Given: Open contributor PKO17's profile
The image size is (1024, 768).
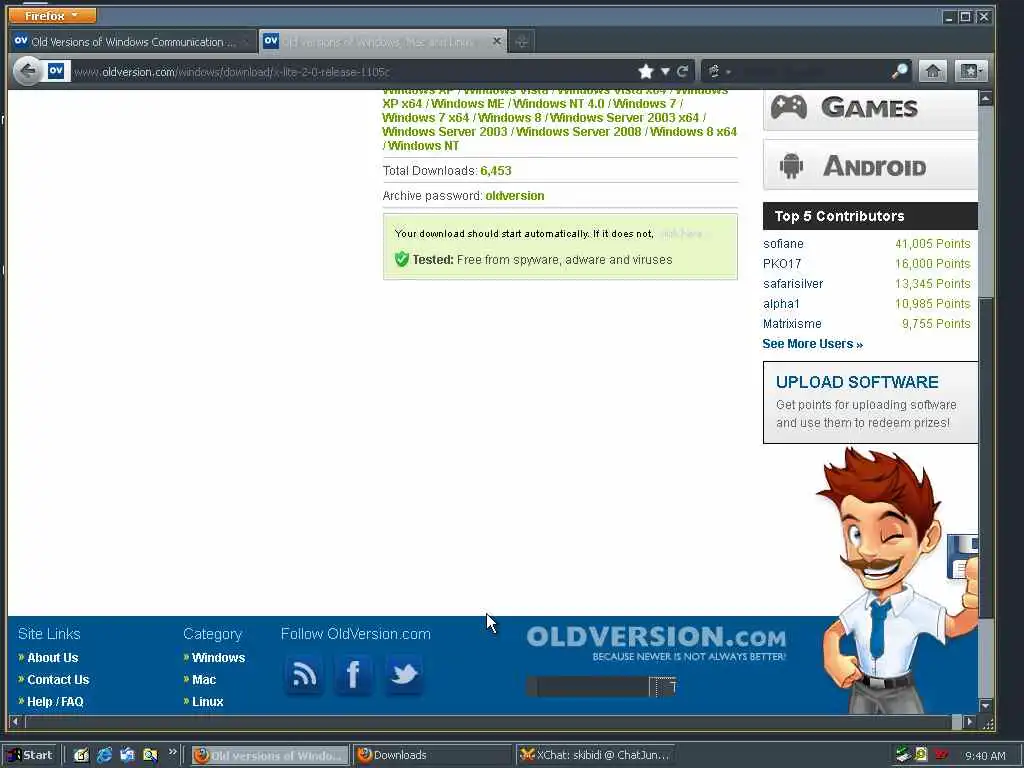Looking at the screenshot, I should 782,264.
